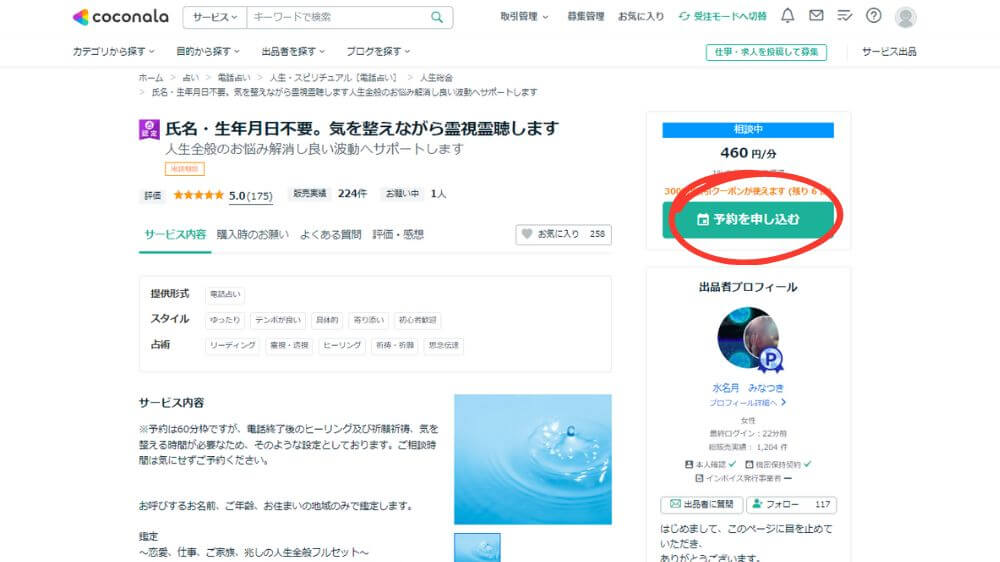Select the 評価・感想 tab
Image resolution: width=1000 pixels, height=562 pixels.
(x=398, y=234)
